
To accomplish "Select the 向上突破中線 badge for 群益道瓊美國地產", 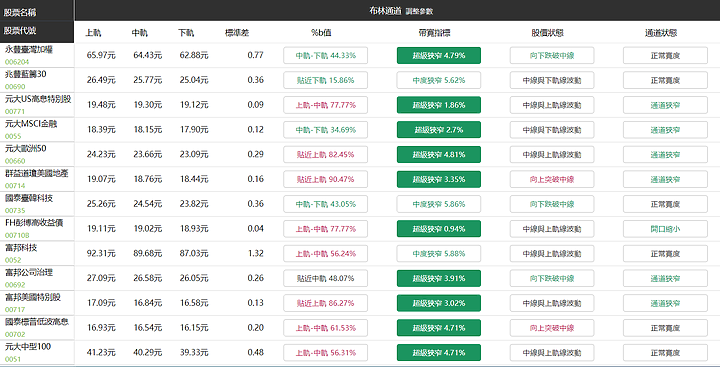I will [x=552, y=180].
